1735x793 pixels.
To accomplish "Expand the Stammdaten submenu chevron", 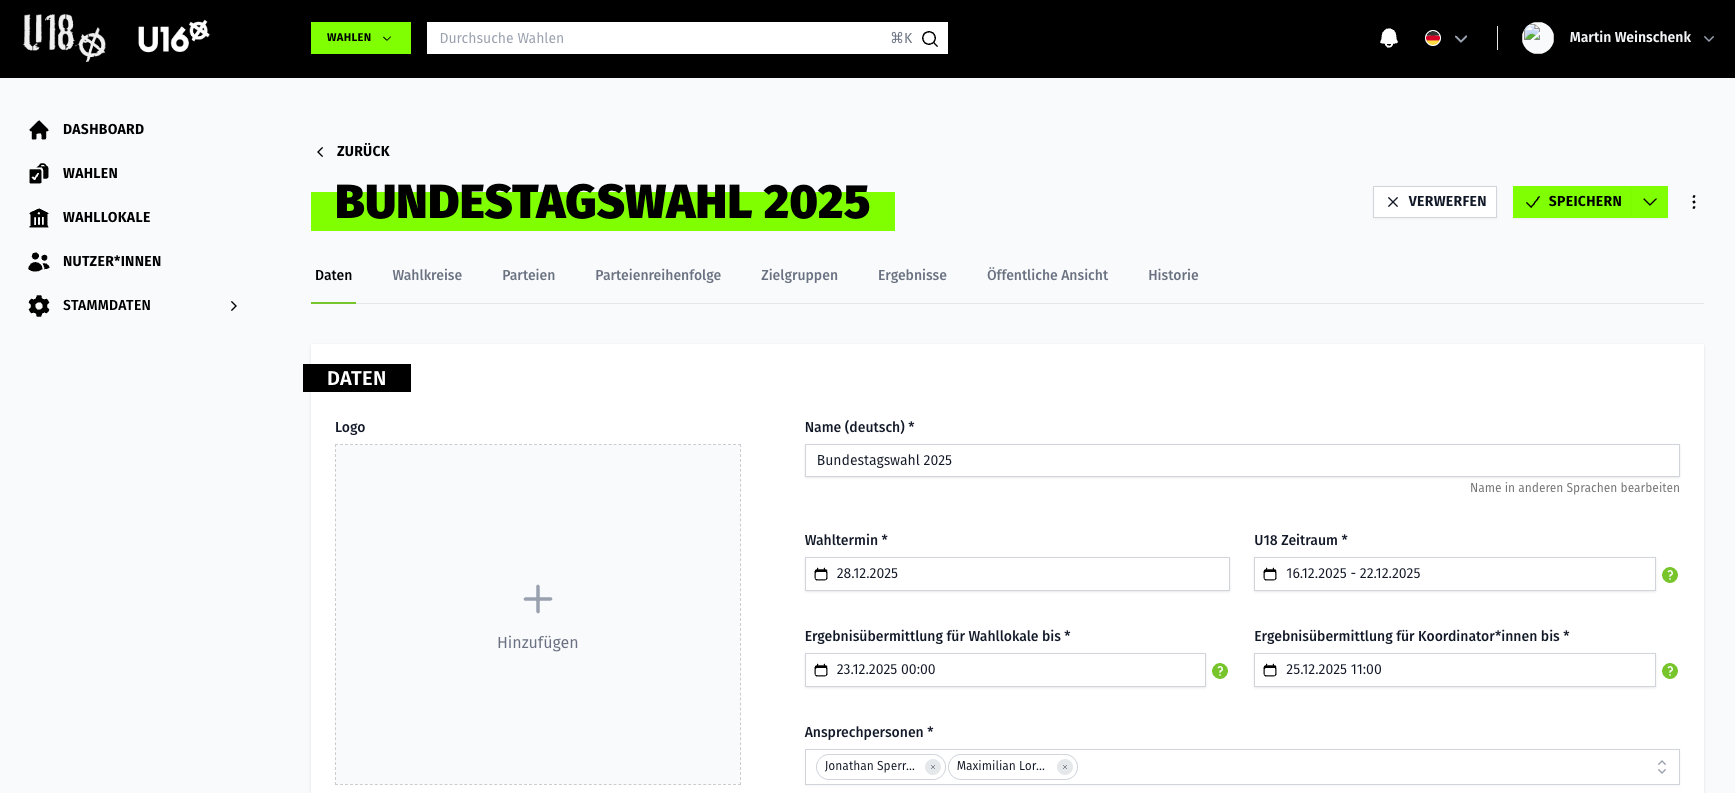I will click(x=234, y=306).
